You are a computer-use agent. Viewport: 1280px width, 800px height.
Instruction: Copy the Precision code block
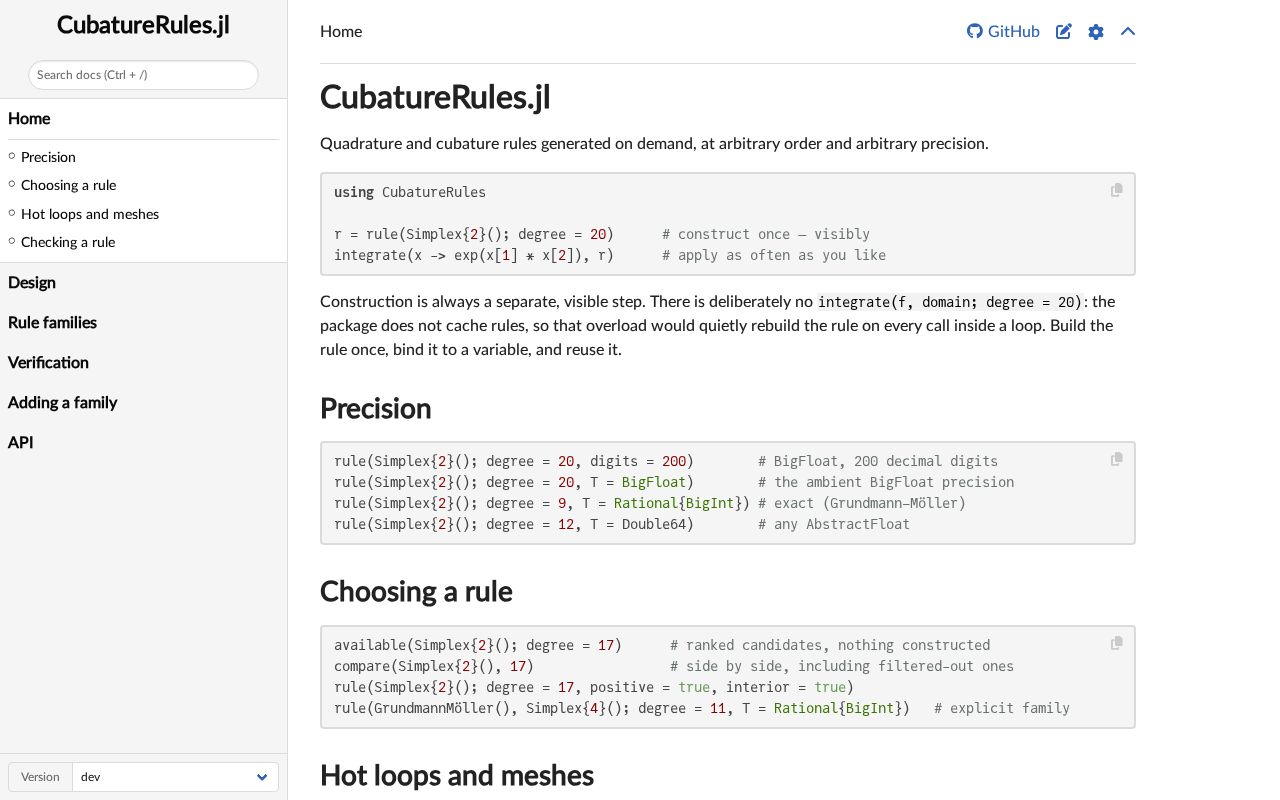coord(1117,459)
